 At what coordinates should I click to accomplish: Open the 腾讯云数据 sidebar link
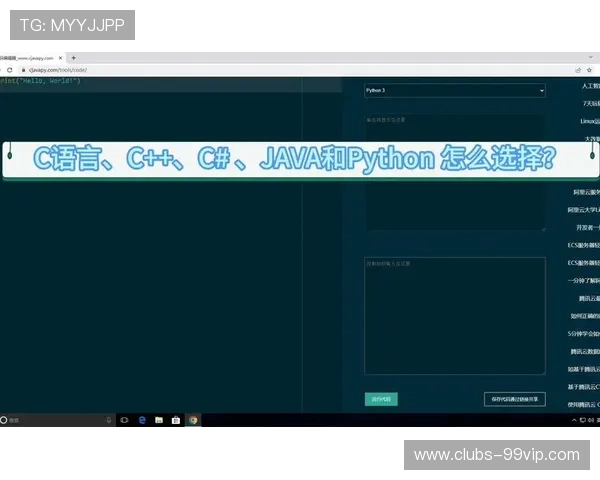pyautogui.click(x=585, y=352)
